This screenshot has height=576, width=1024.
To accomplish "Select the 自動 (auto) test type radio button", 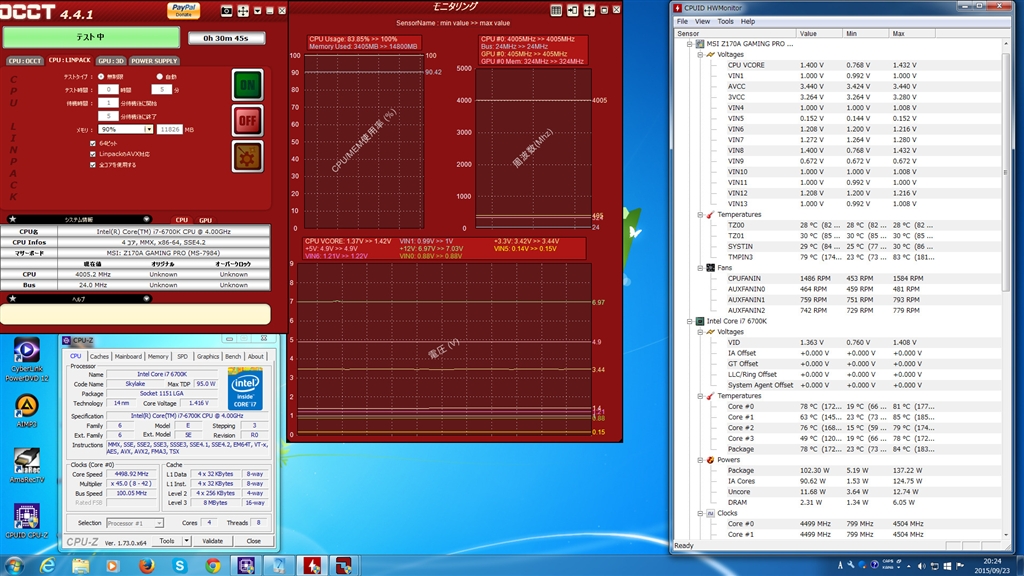I will pyautogui.click(x=159, y=76).
